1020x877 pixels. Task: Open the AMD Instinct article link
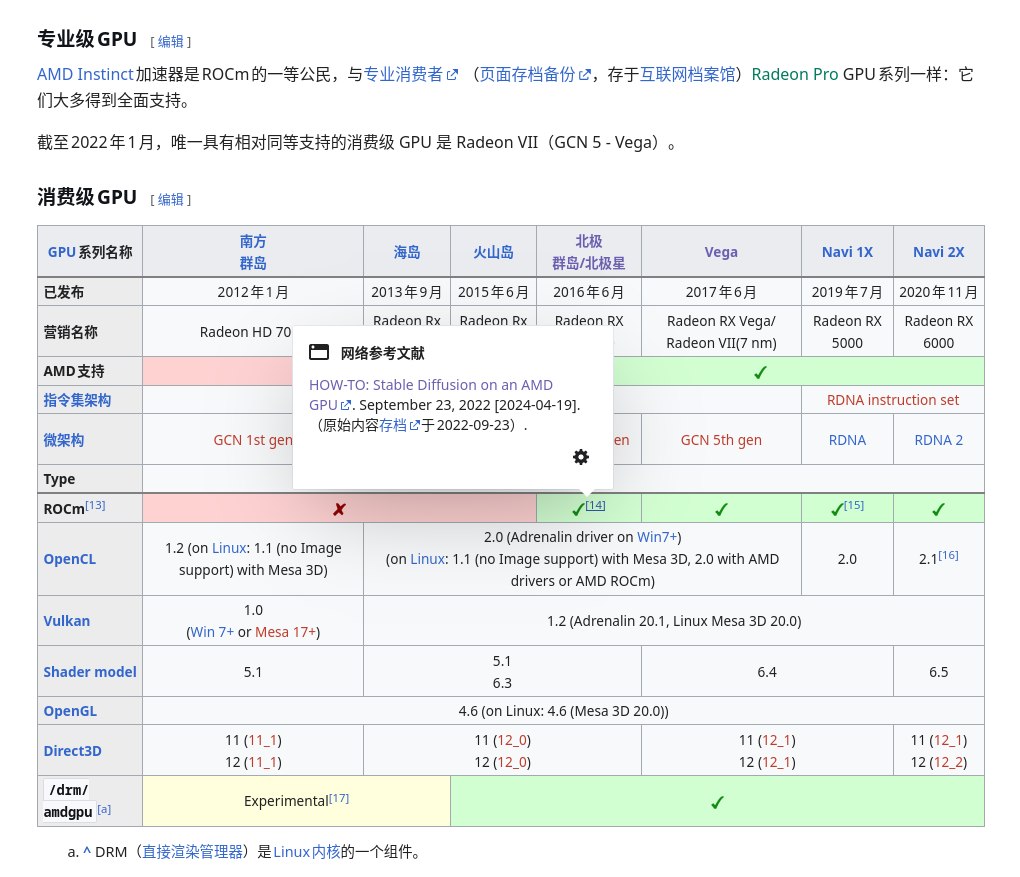pyautogui.click(x=85, y=74)
